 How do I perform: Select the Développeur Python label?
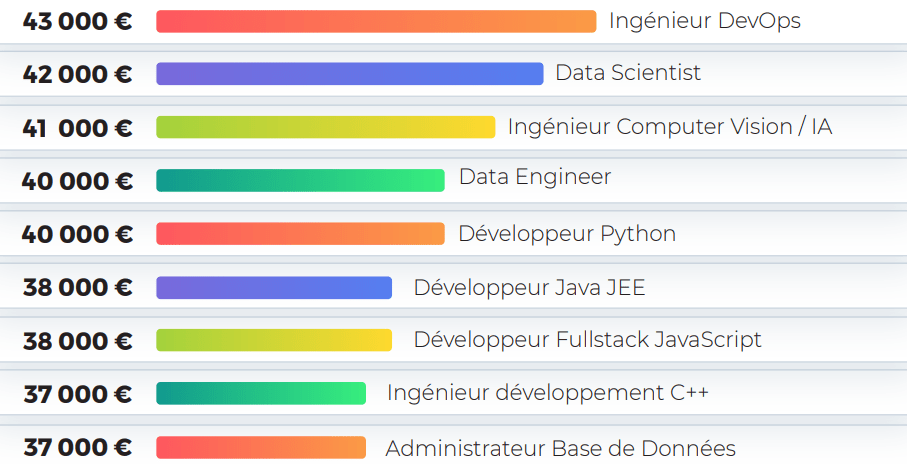[567, 234]
